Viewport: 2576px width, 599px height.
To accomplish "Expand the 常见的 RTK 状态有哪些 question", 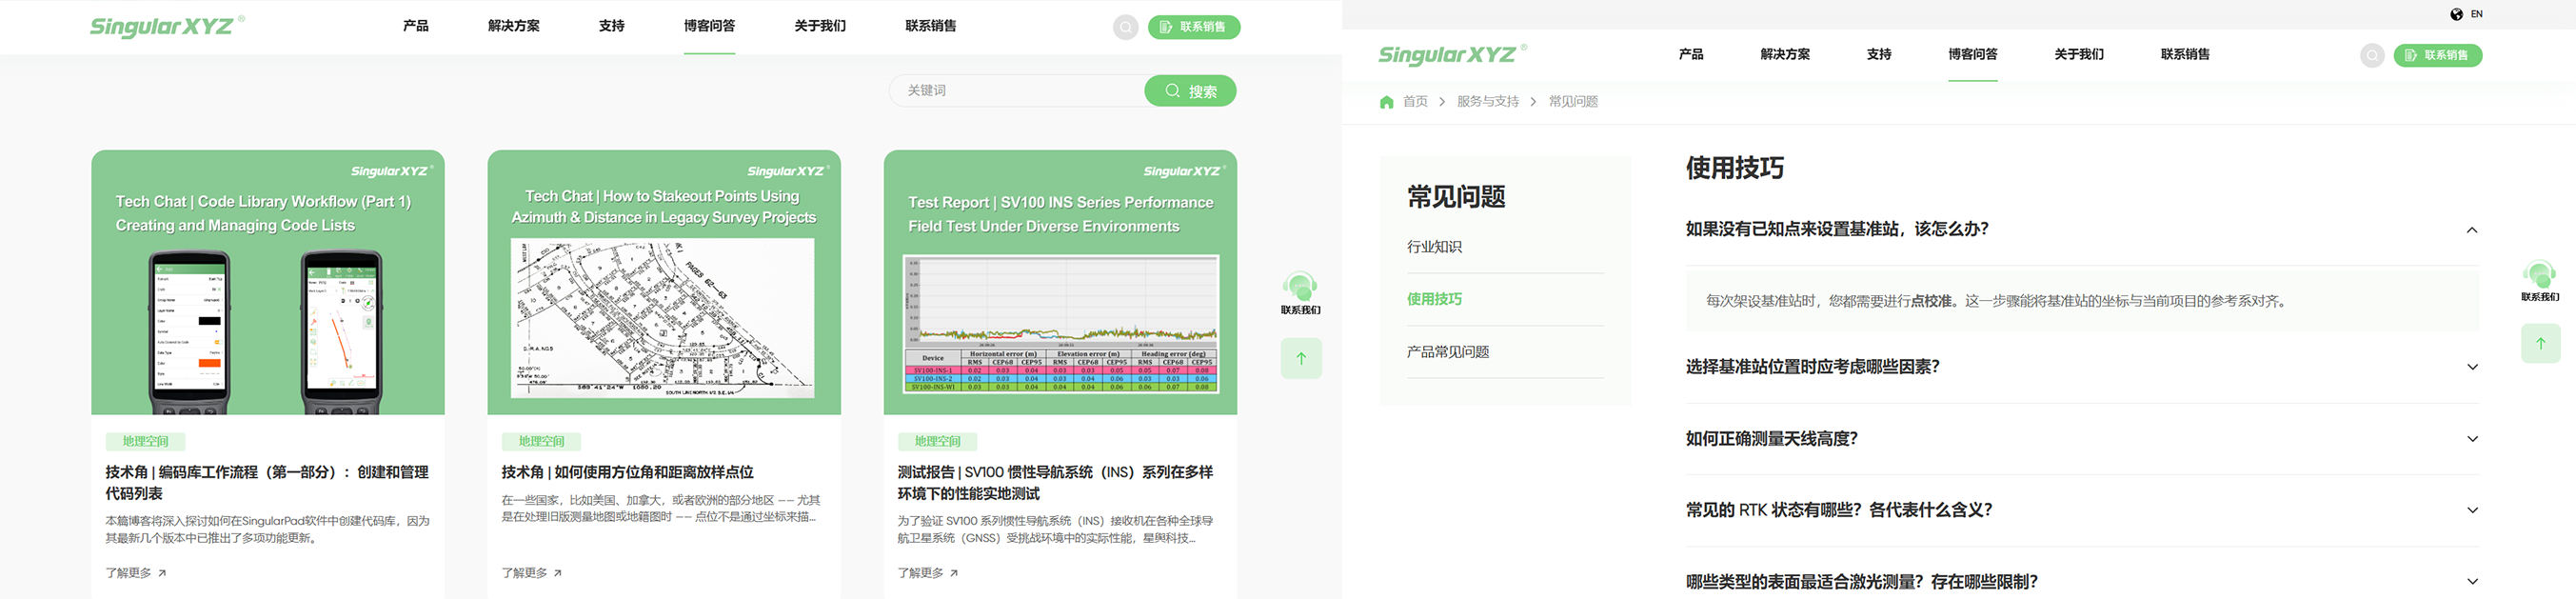I will [2472, 510].
